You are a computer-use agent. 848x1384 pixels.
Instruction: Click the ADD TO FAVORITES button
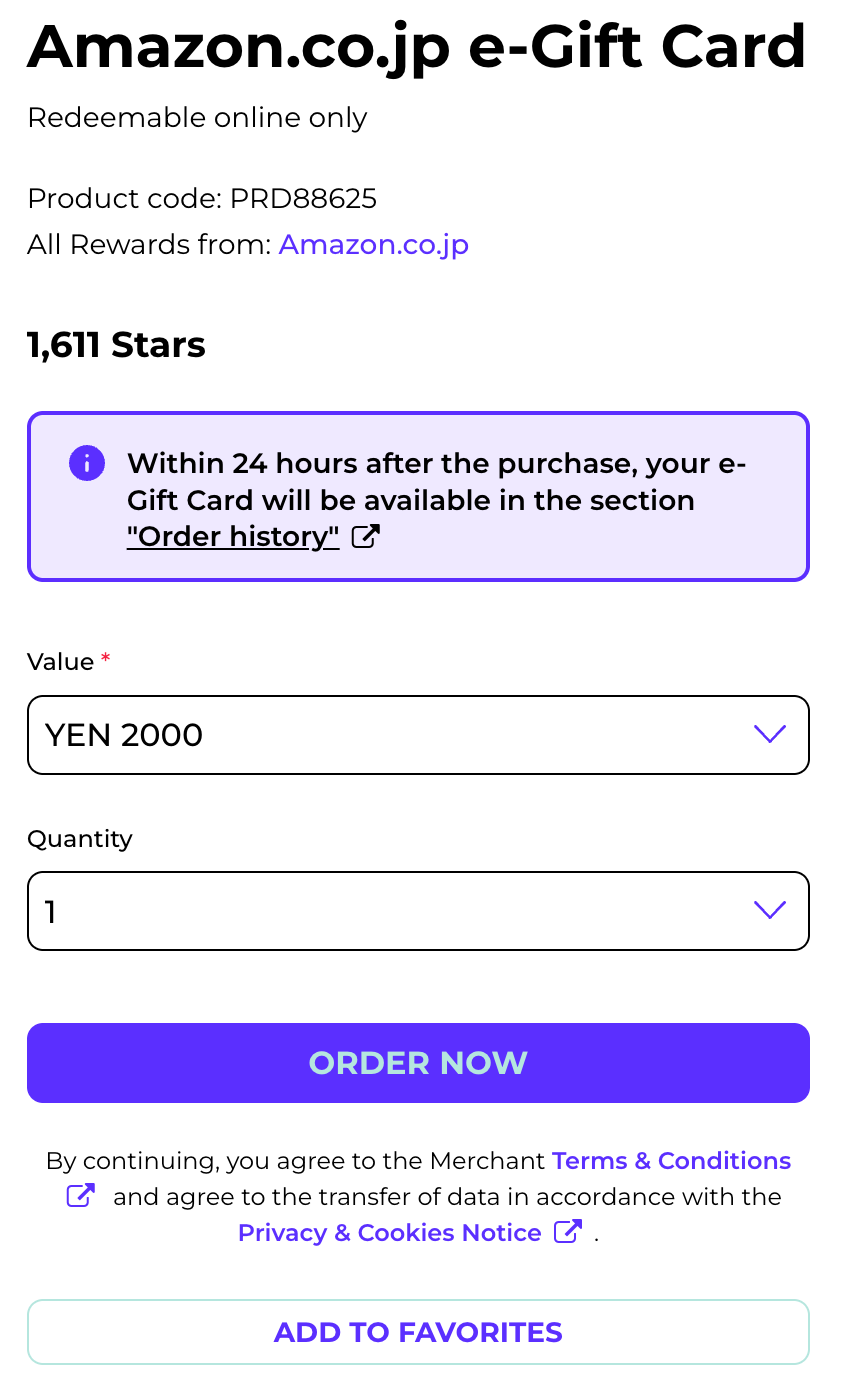418,1332
